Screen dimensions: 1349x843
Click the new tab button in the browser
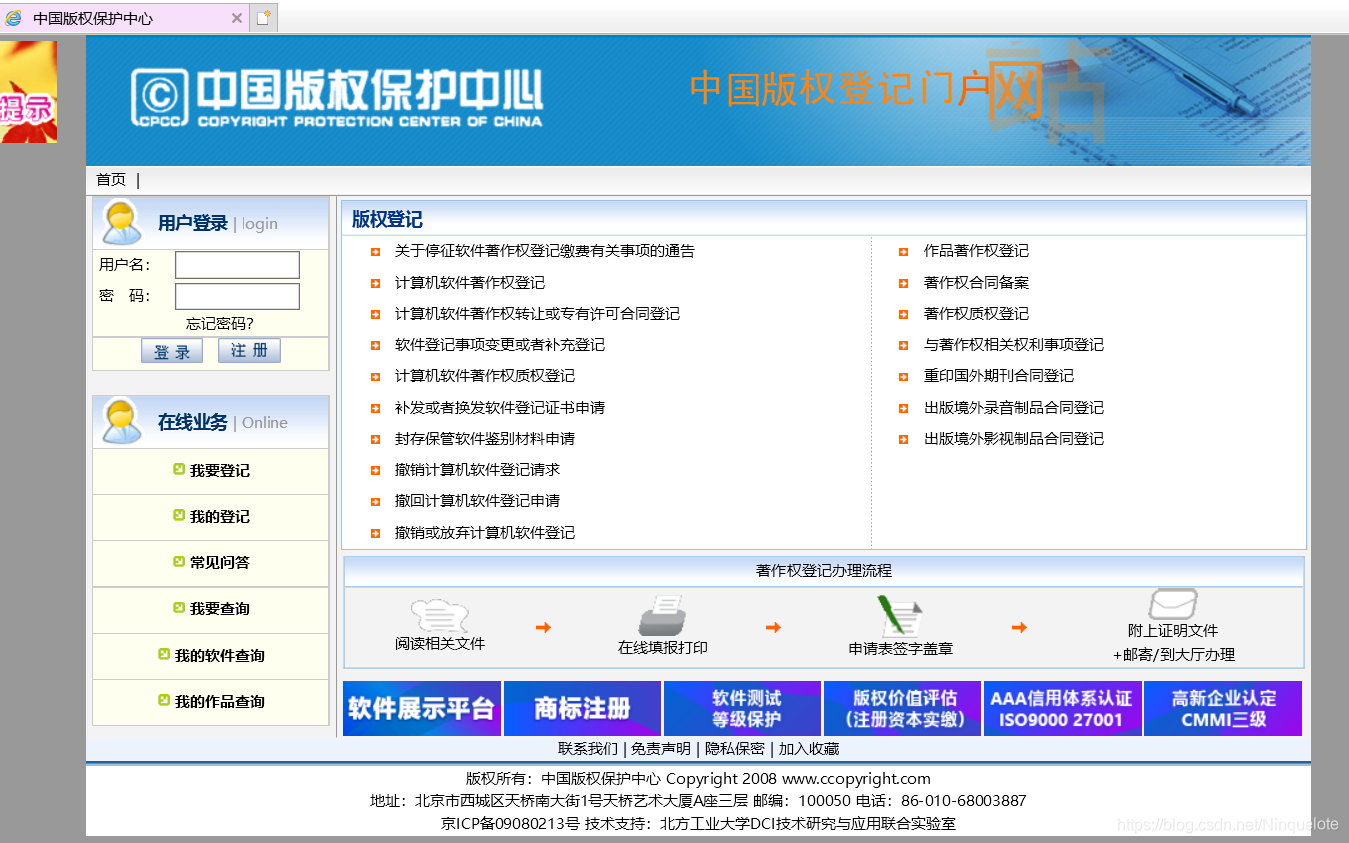pos(263,16)
